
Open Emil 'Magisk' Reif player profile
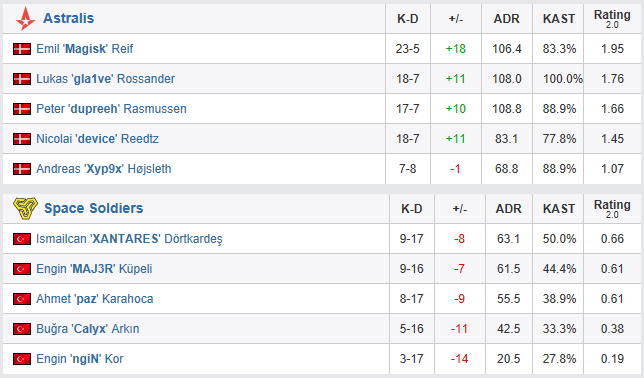point(85,49)
